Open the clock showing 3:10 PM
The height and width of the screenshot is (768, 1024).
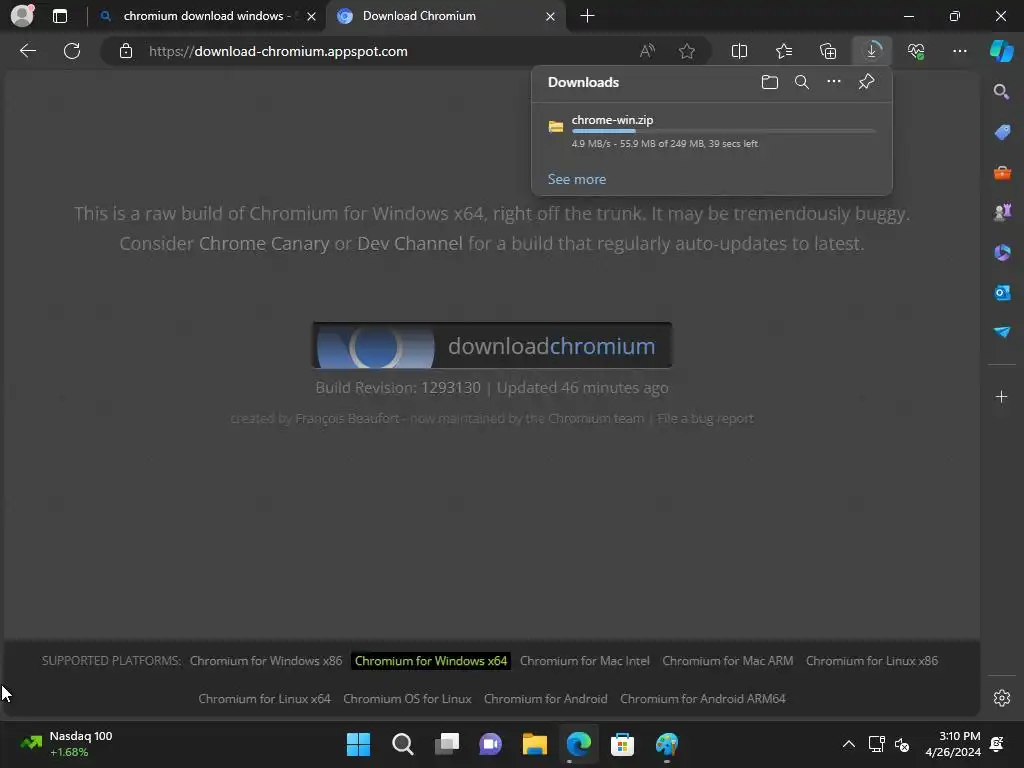click(x=953, y=744)
